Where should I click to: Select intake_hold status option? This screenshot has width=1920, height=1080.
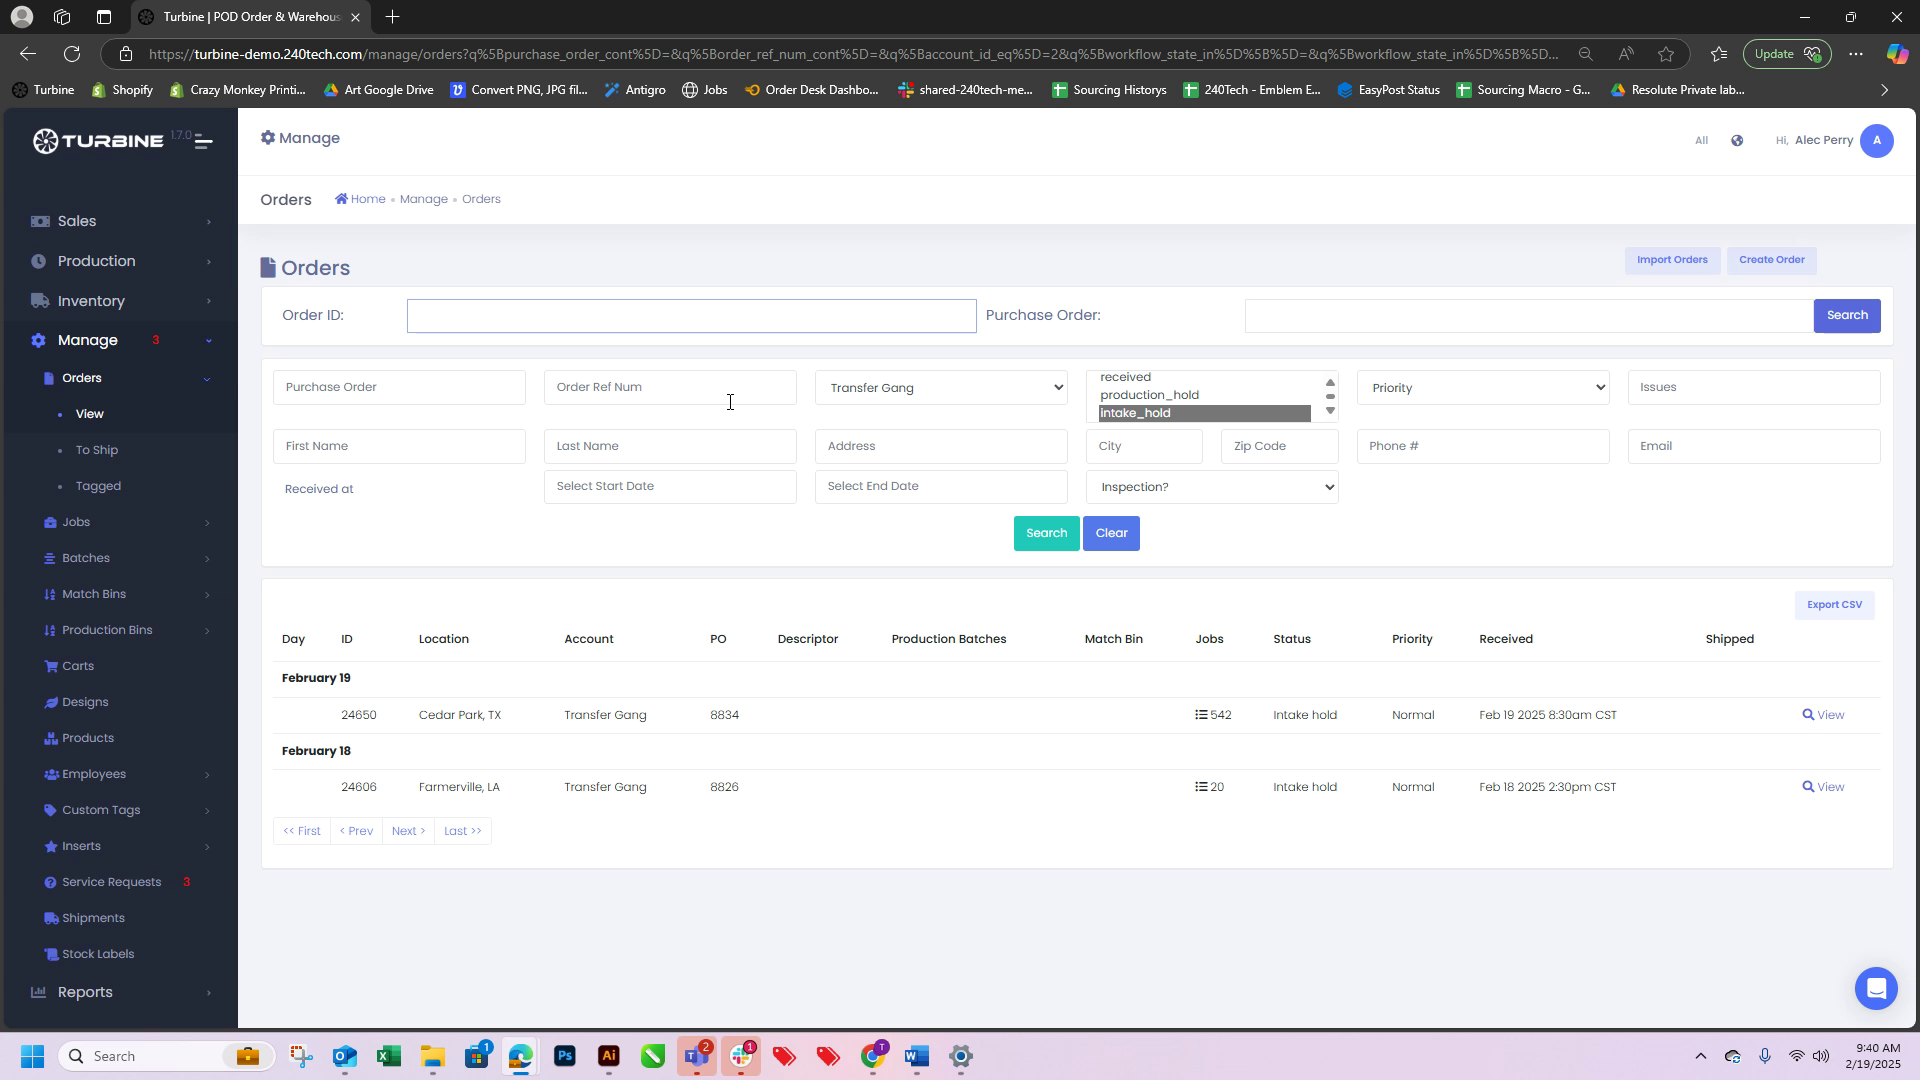pos(1135,413)
